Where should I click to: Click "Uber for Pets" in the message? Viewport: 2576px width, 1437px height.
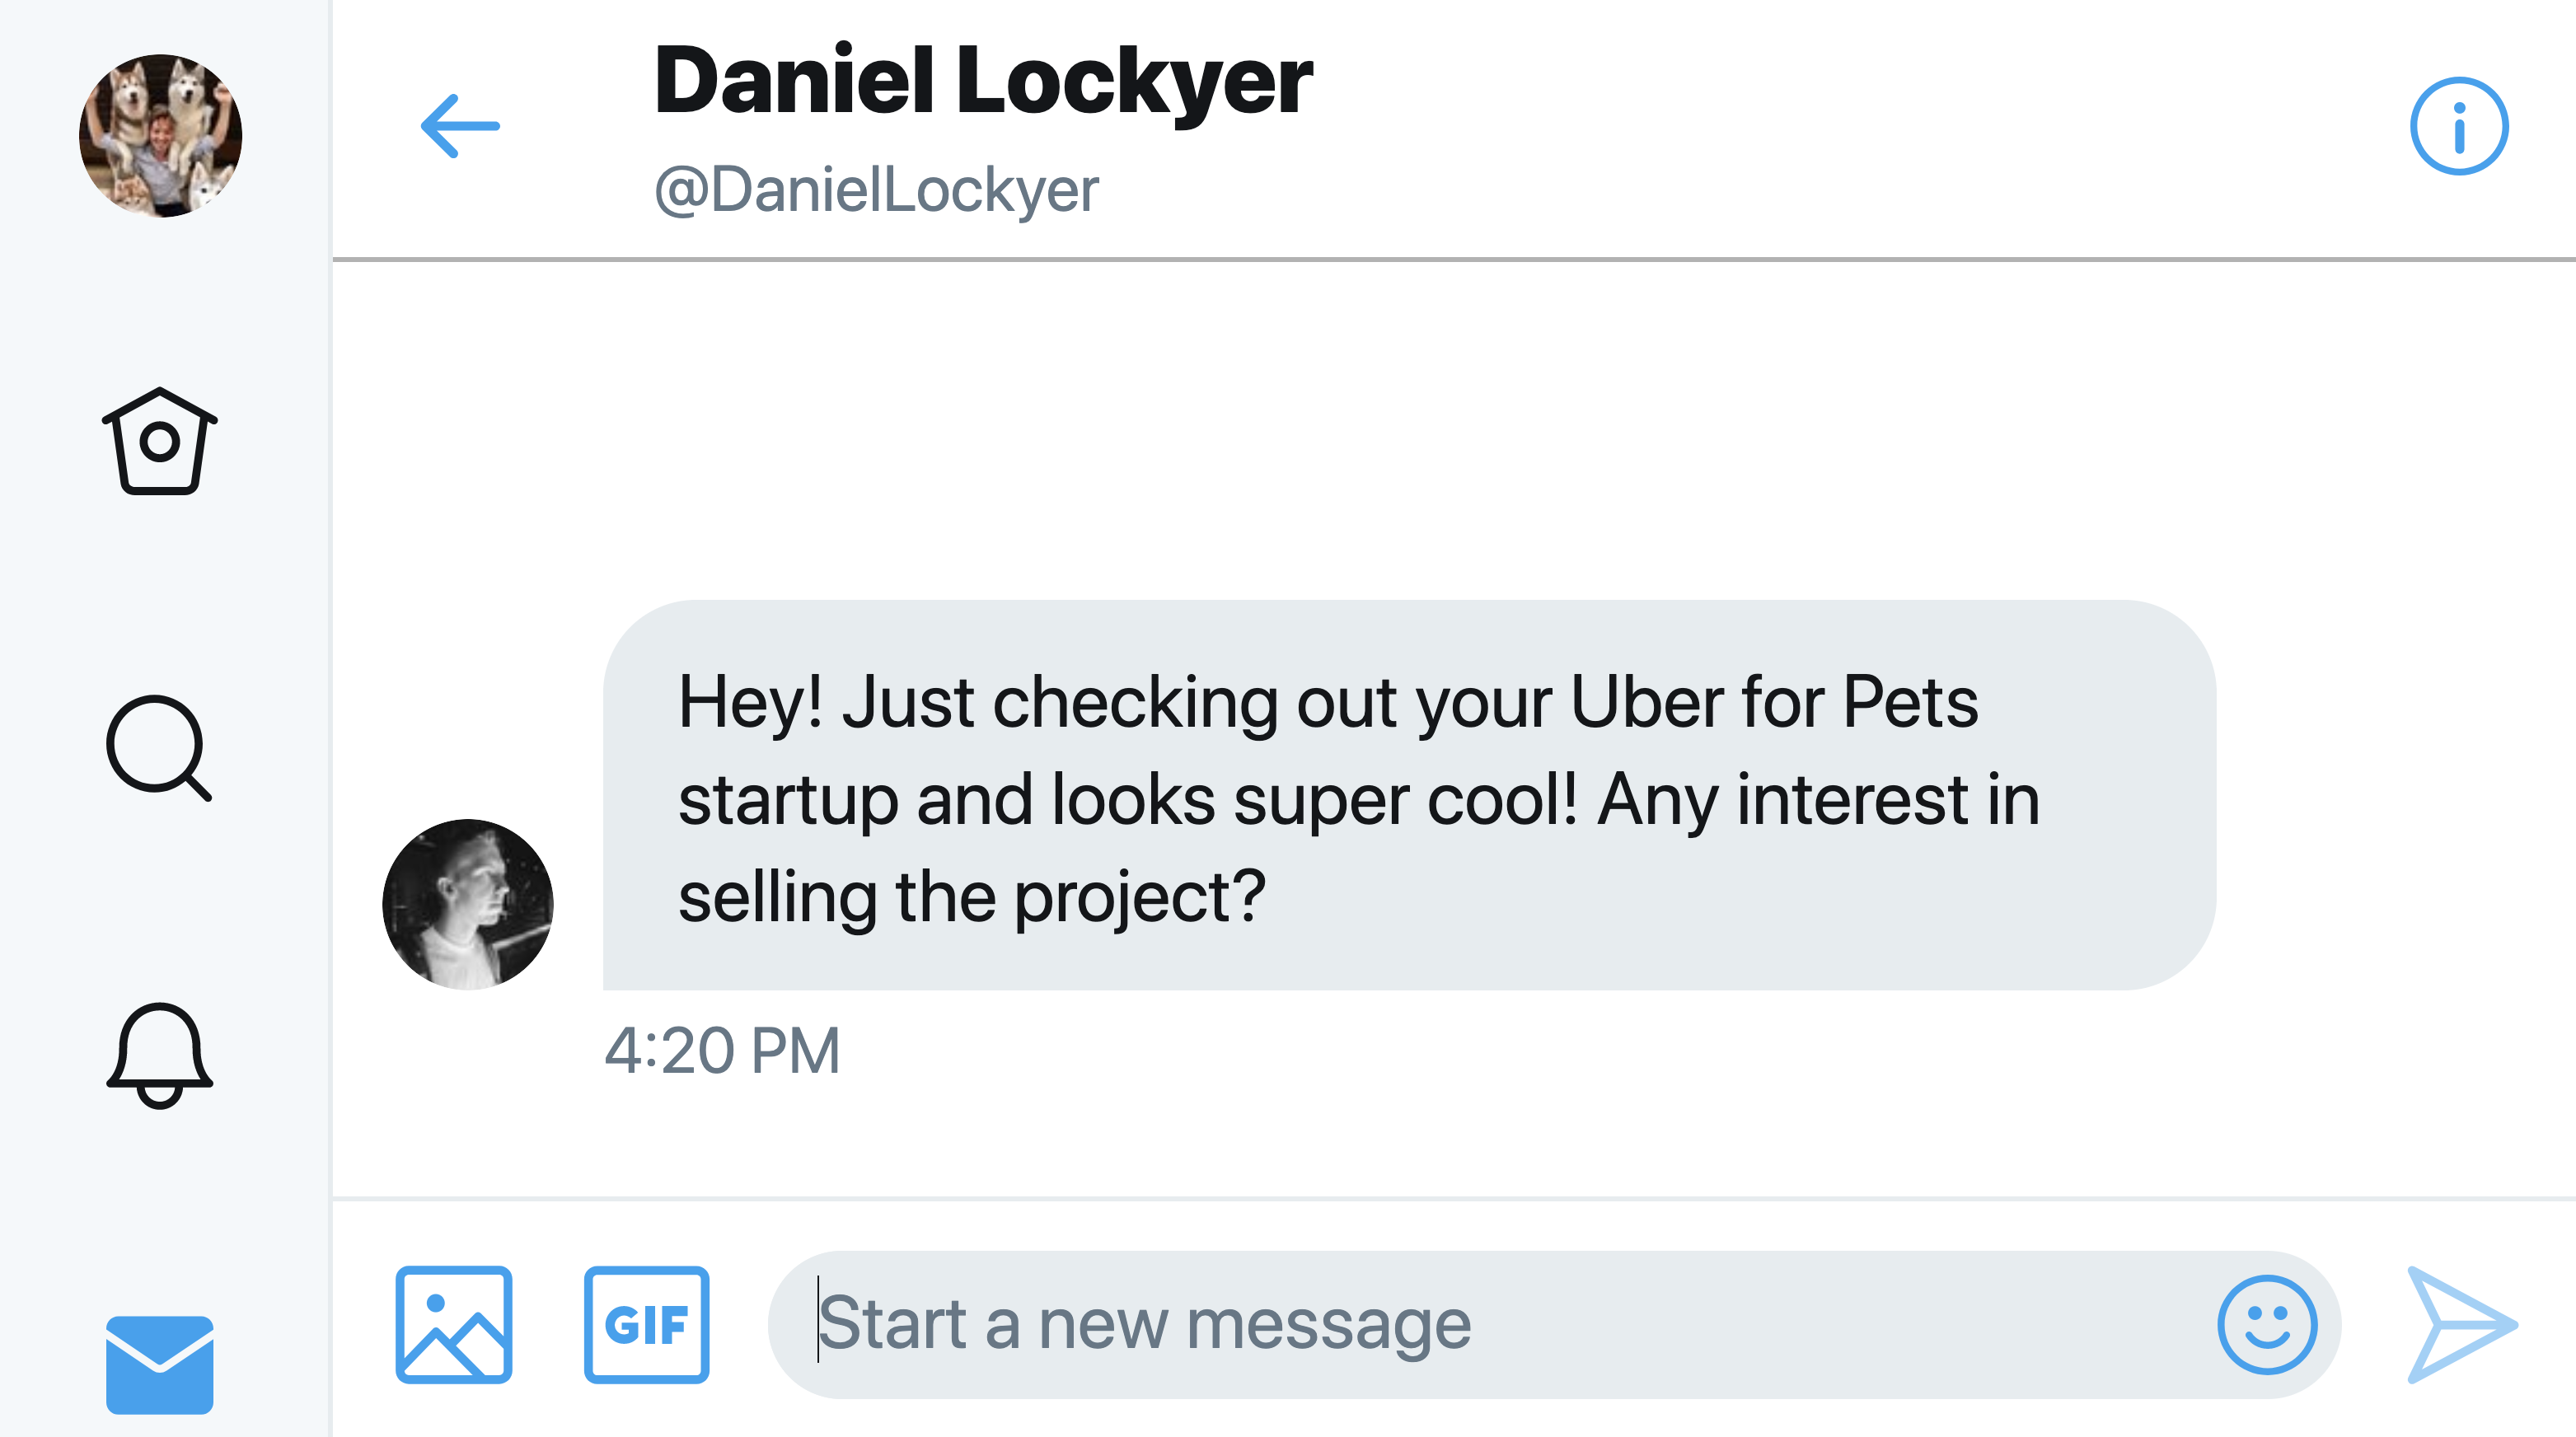pos(1773,702)
